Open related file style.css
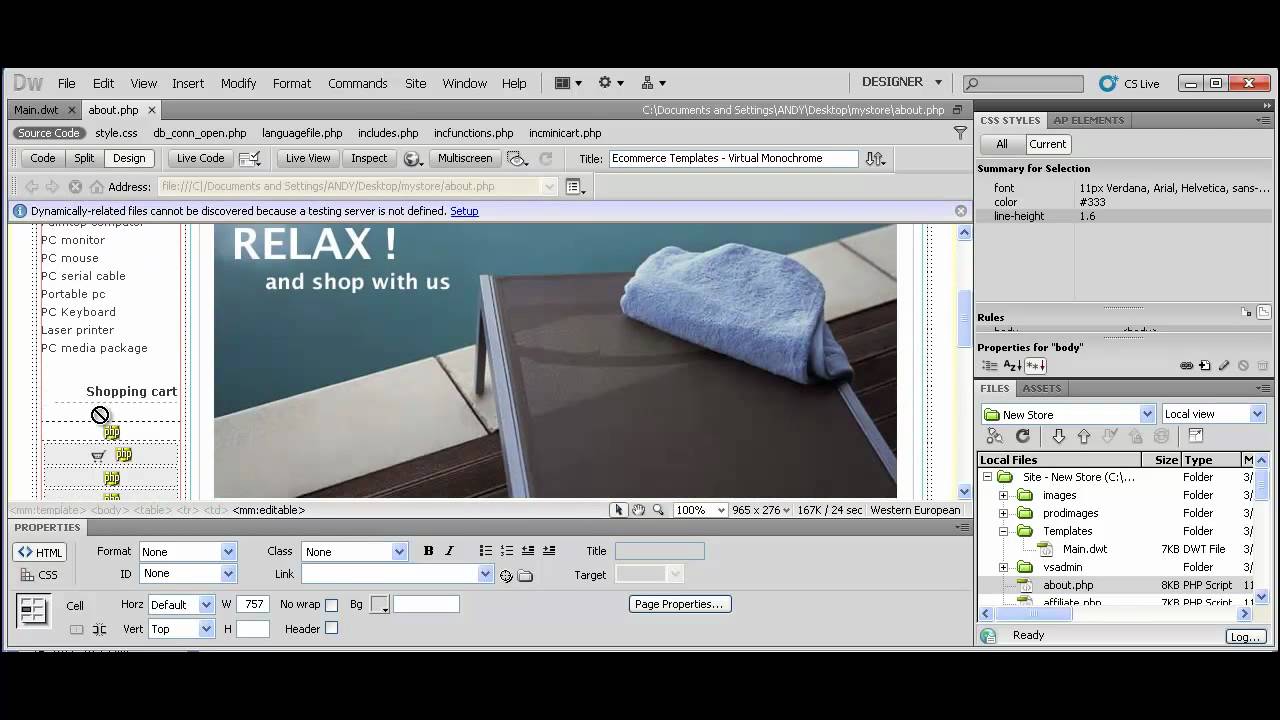This screenshot has width=1280, height=720. [116, 133]
